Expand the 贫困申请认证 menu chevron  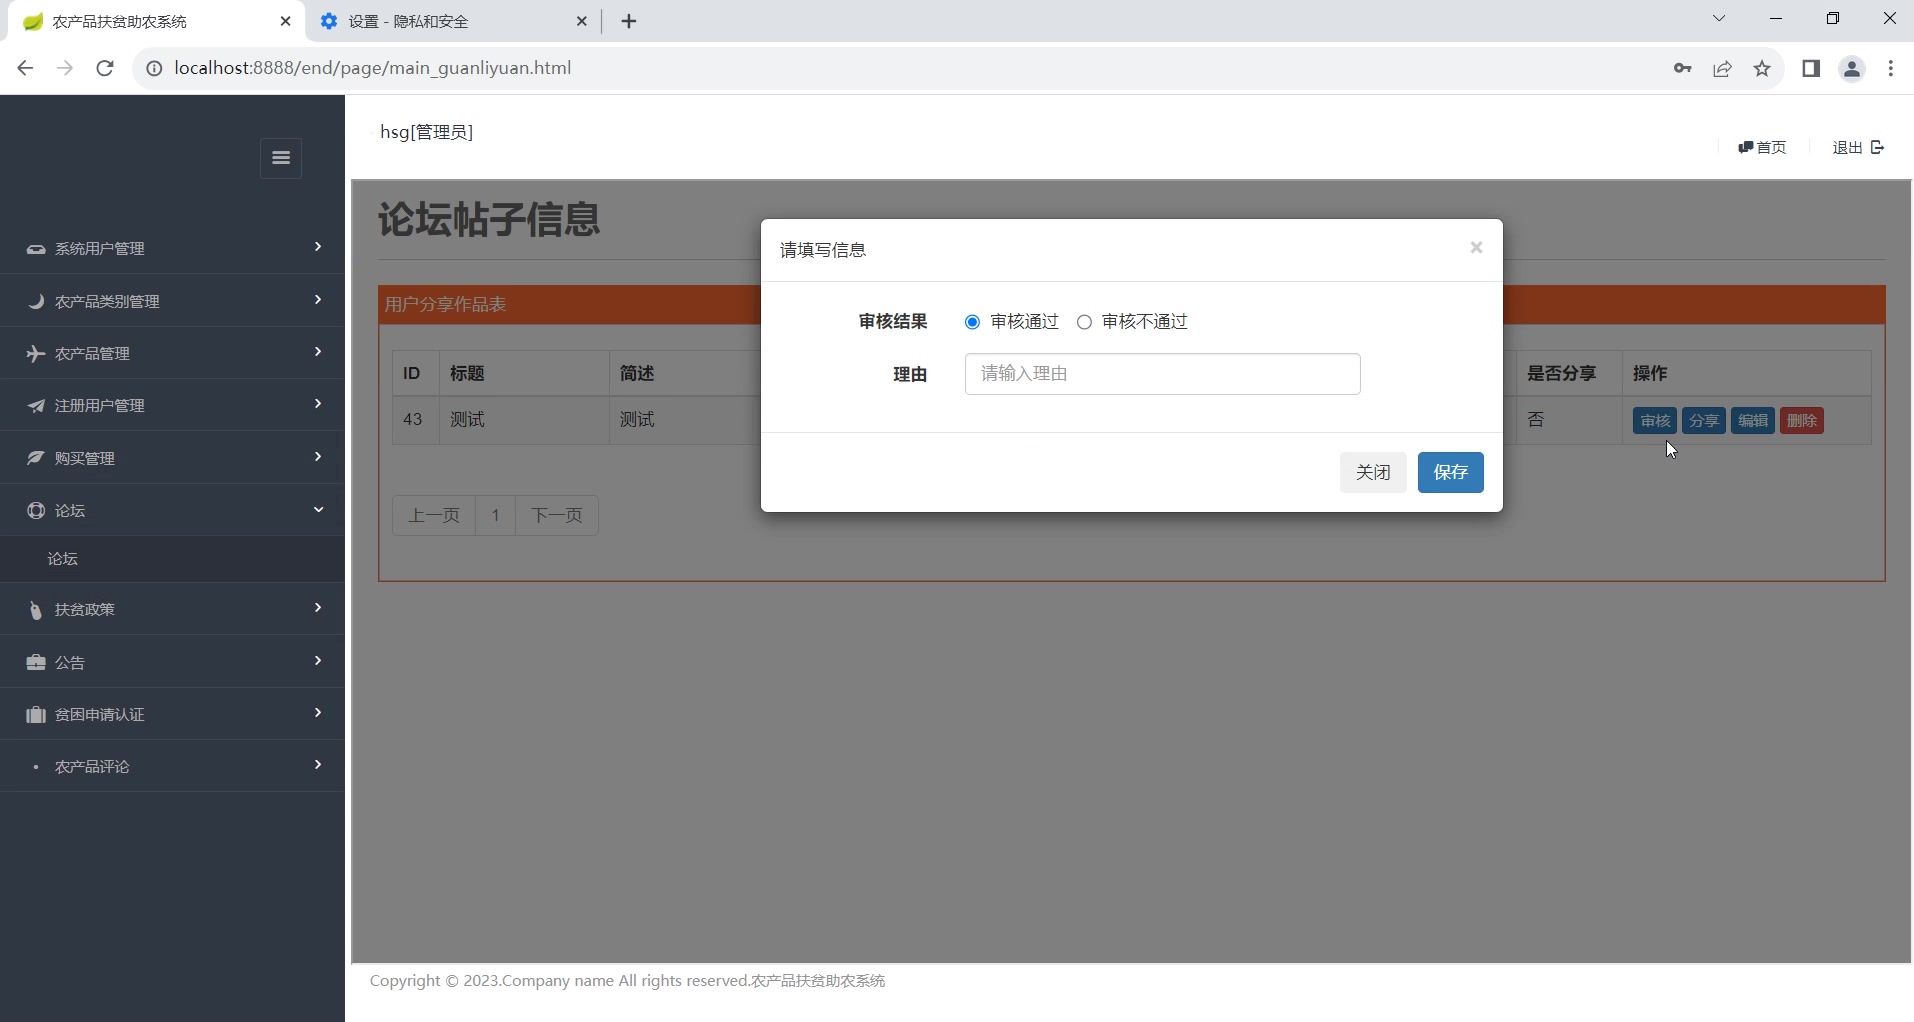click(318, 713)
